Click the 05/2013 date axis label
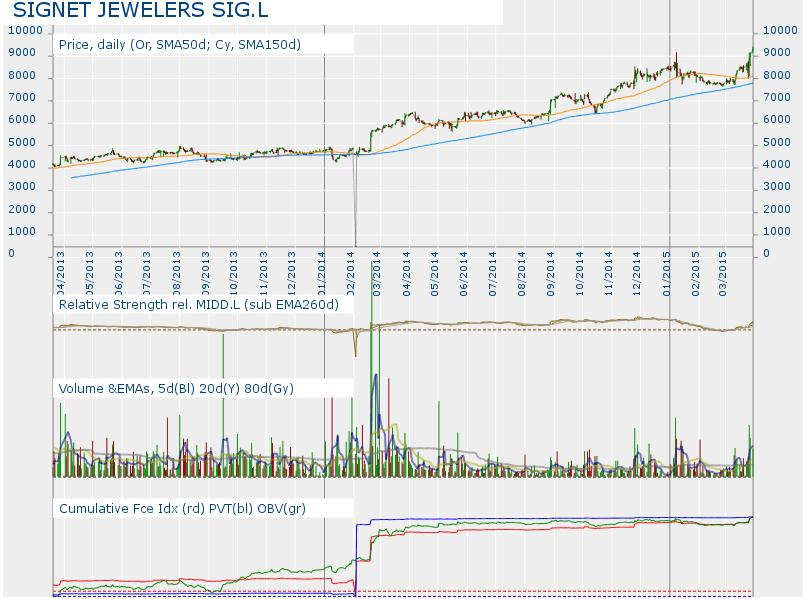 click(x=90, y=274)
